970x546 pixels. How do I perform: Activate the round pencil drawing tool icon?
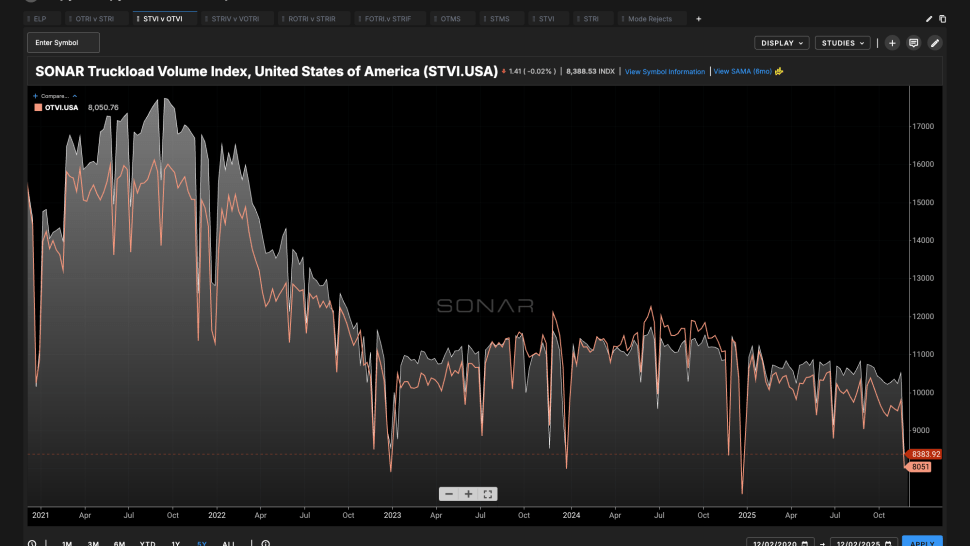tap(935, 43)
